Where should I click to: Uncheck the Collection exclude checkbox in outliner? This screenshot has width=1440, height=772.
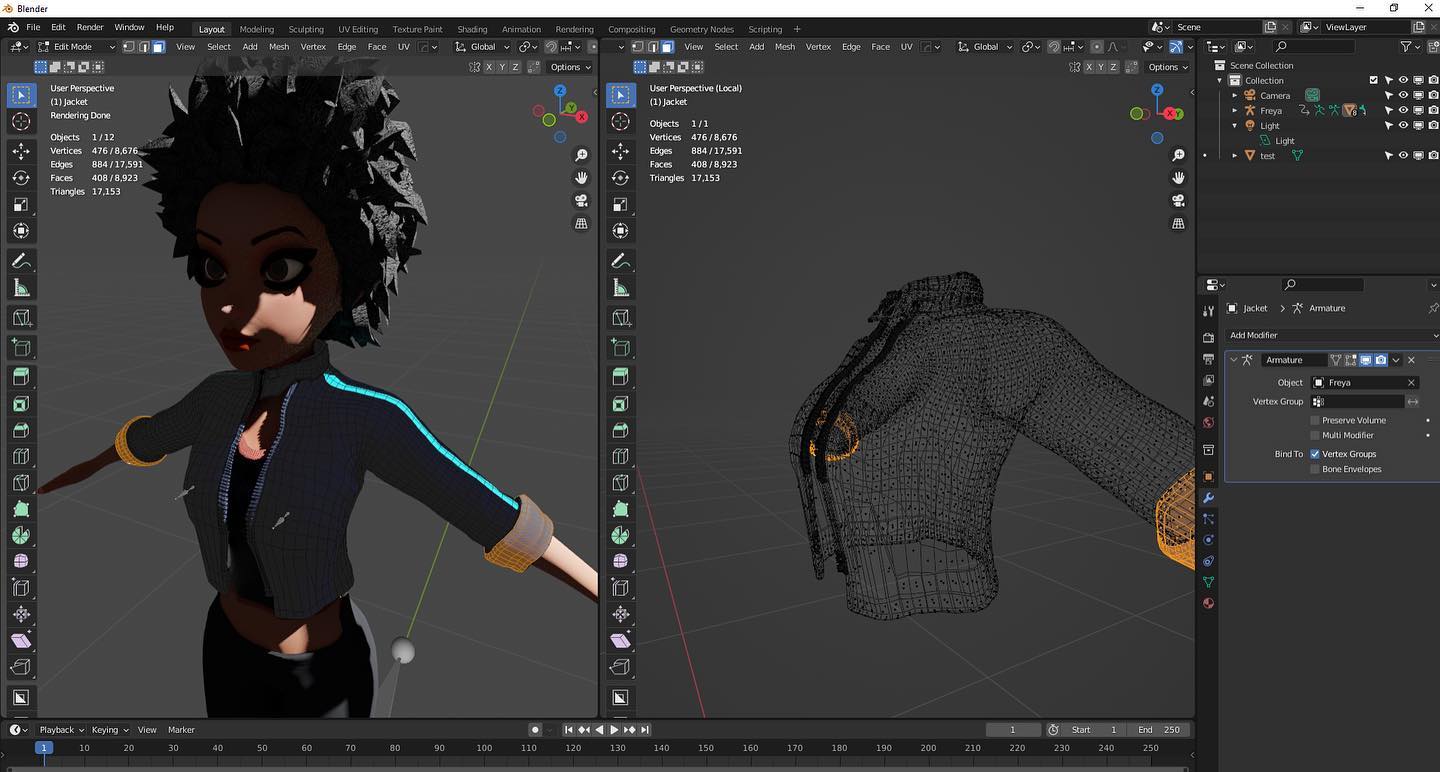pyautogui.click(x=1373, y=80)
